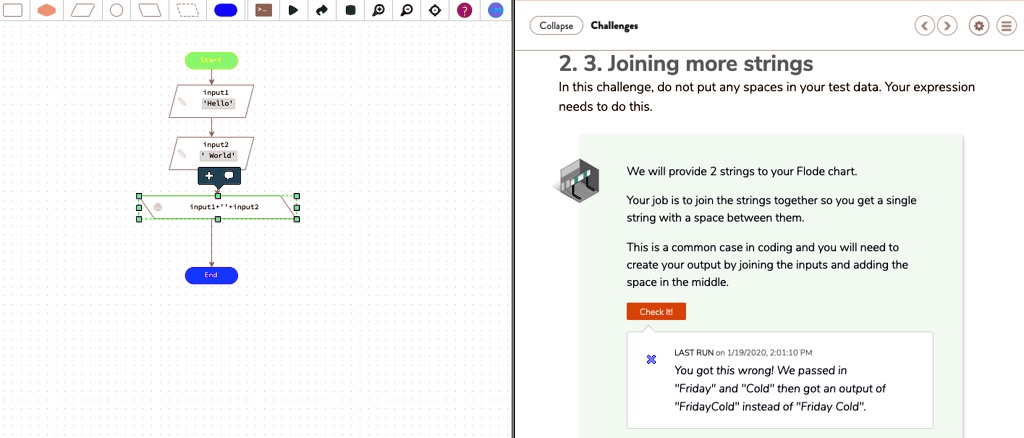The width and height of the screenshot is (1024, 438).
Task: Pick the parallelogram input shape tool
Action: pyautogui.click(x=82, y=10)
